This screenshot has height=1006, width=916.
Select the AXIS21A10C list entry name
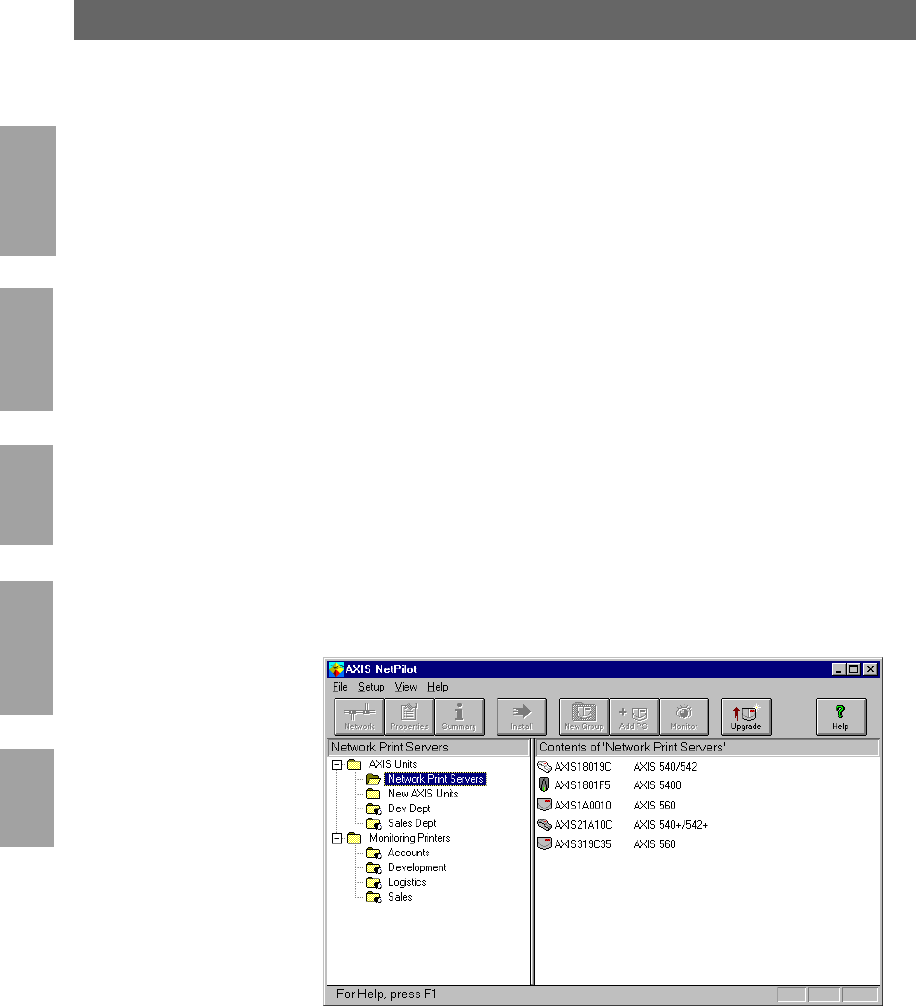tap(583, 825)
